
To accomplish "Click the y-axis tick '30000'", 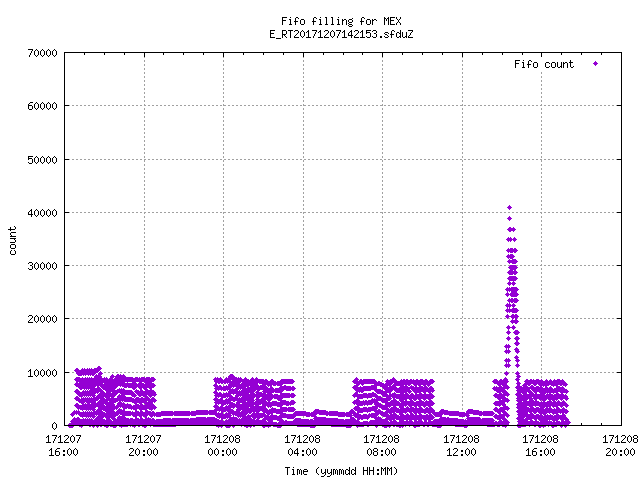I will click(x=42, y=266).
